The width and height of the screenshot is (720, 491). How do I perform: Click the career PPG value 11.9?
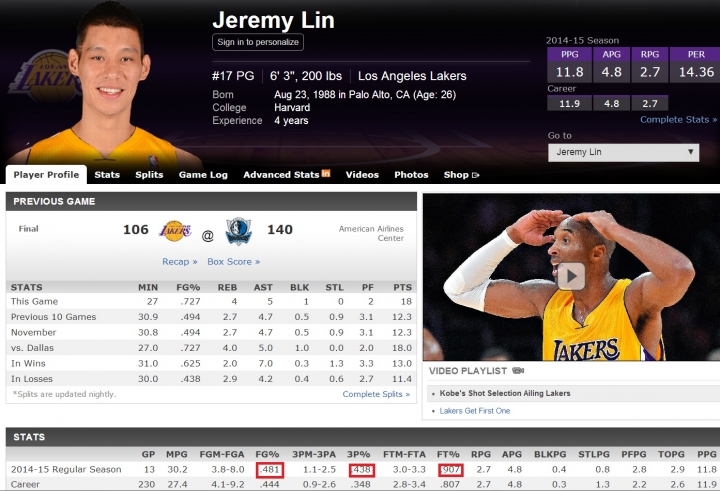pos(569,103)
